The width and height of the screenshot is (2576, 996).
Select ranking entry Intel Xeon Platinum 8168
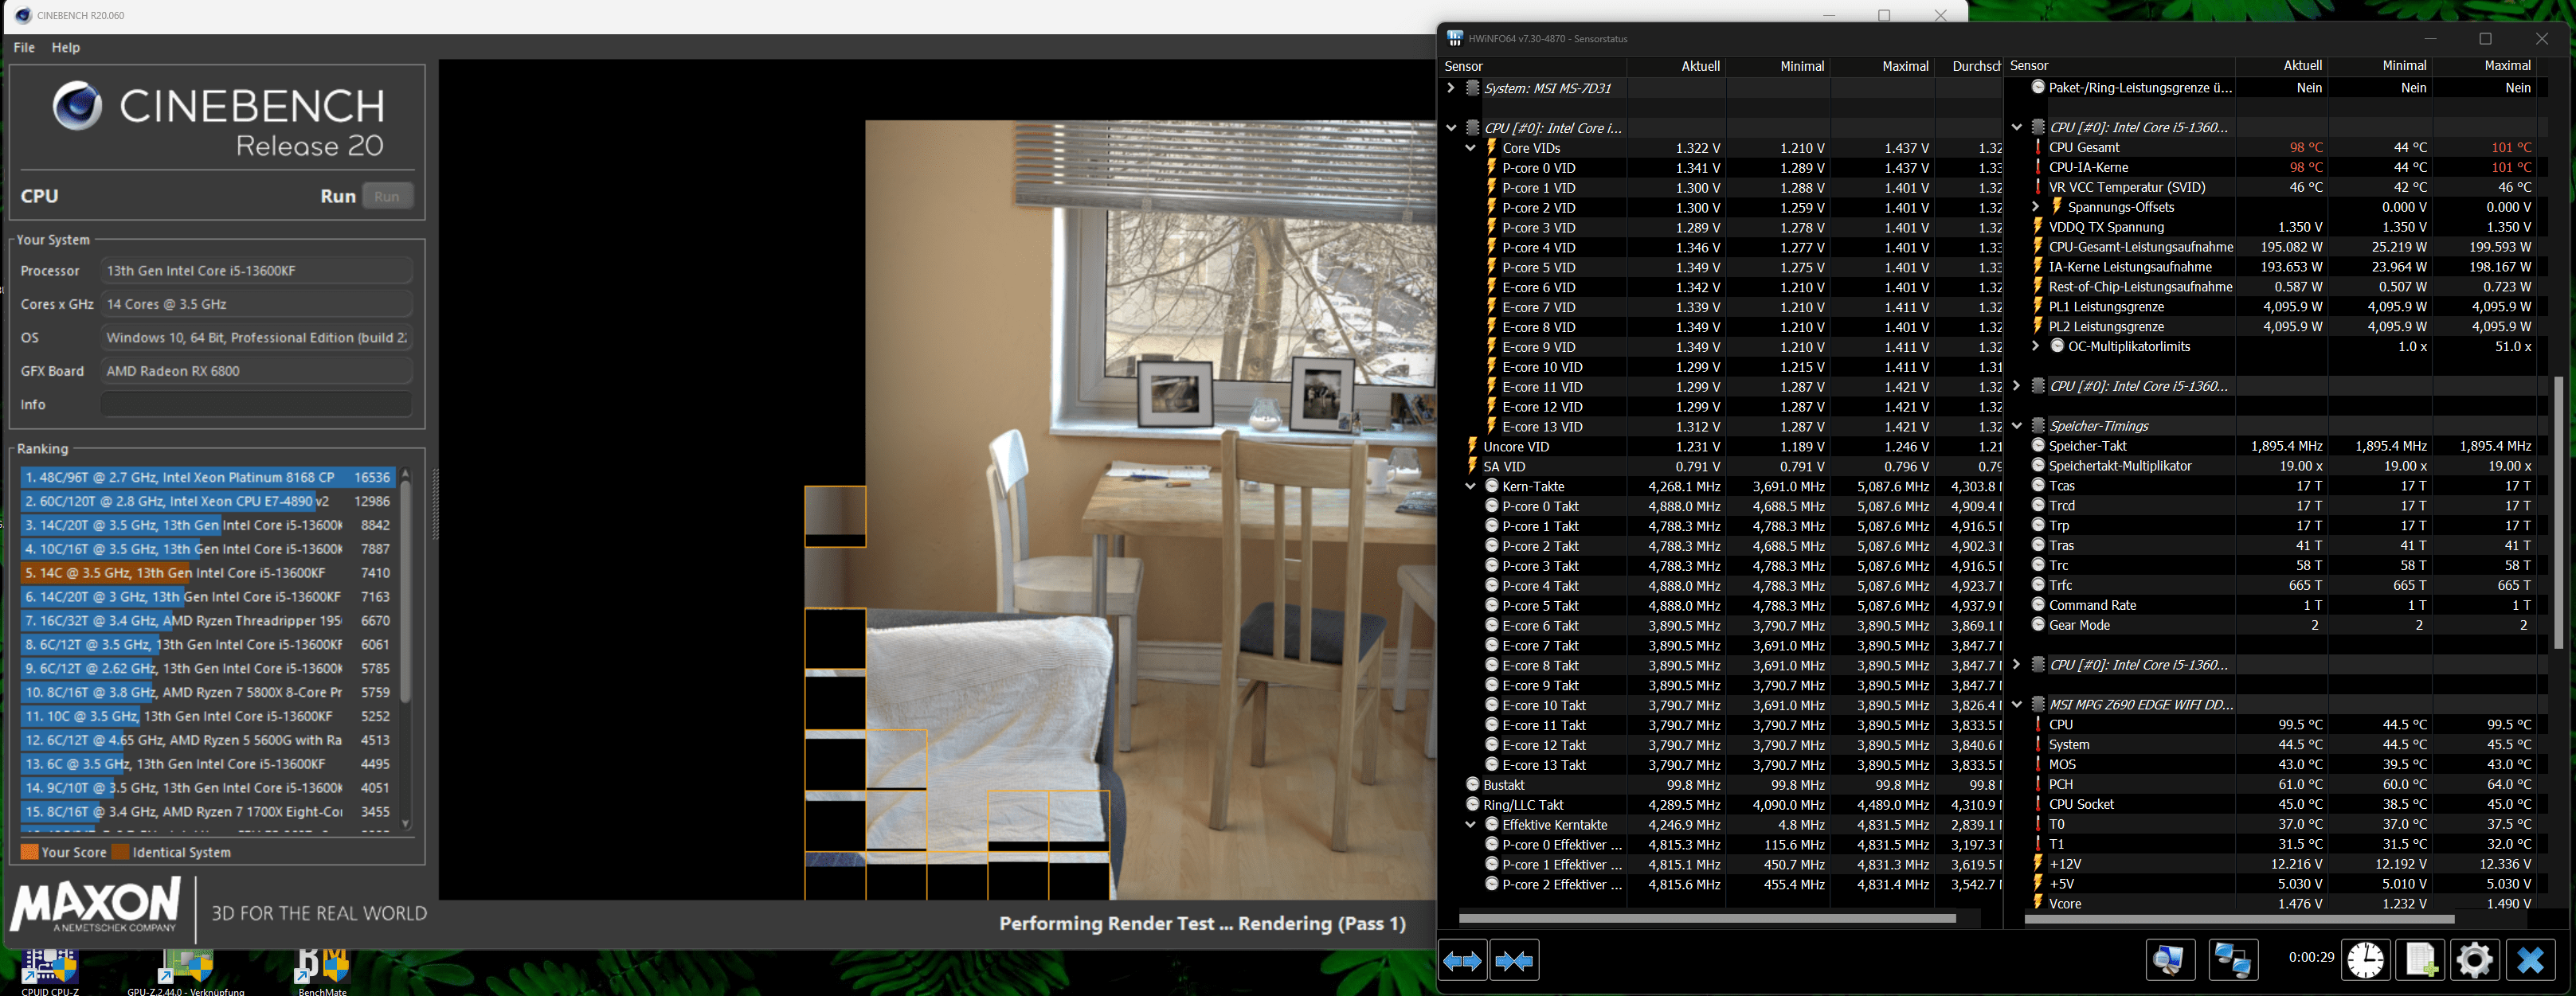pyautogui.click(x=208, y=477)
